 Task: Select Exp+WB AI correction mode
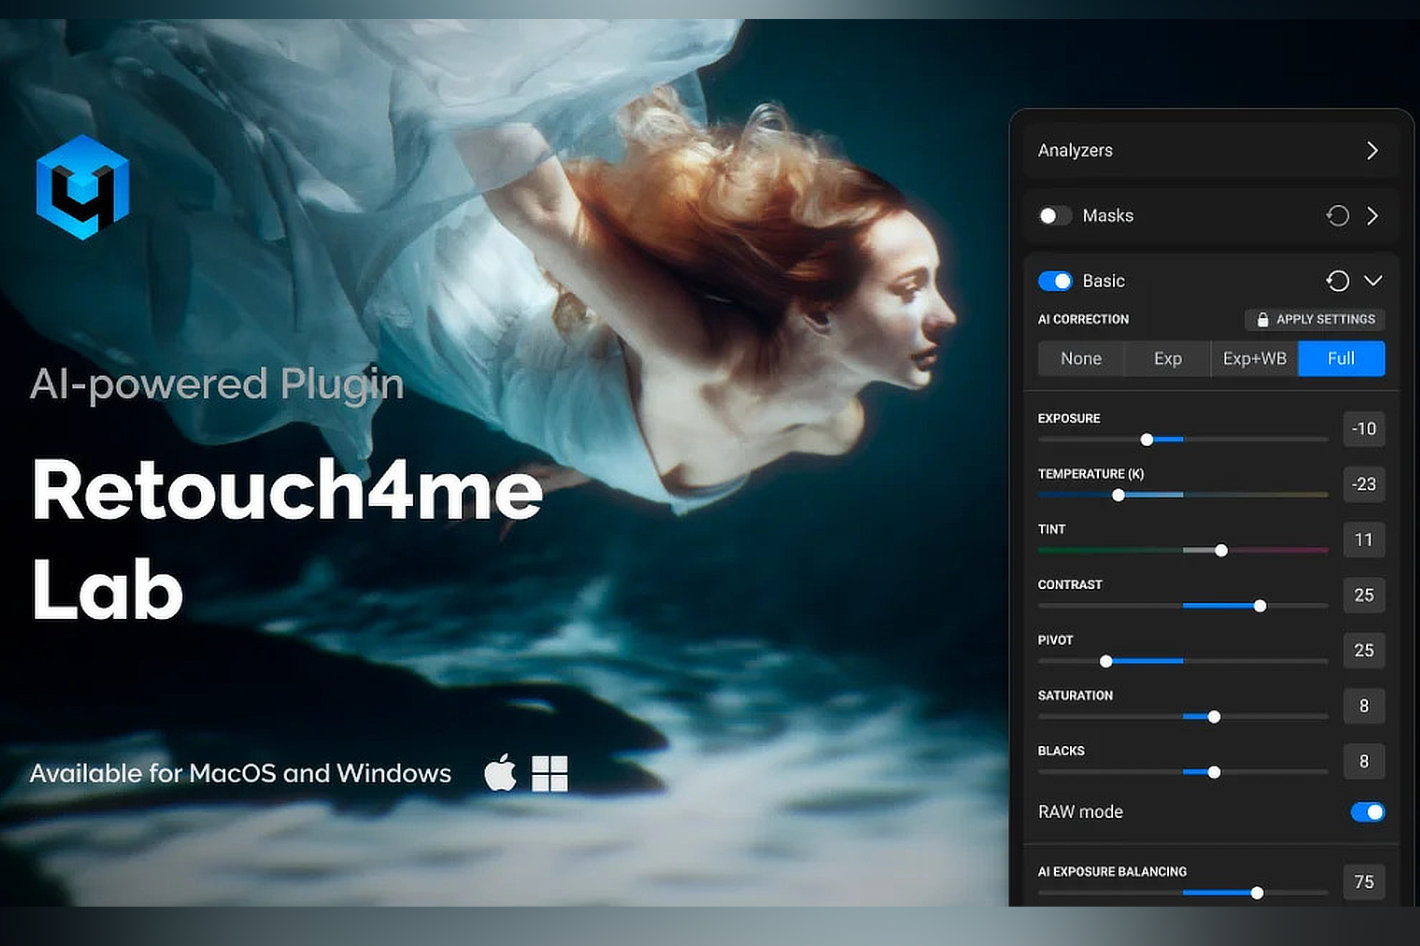1255,359
